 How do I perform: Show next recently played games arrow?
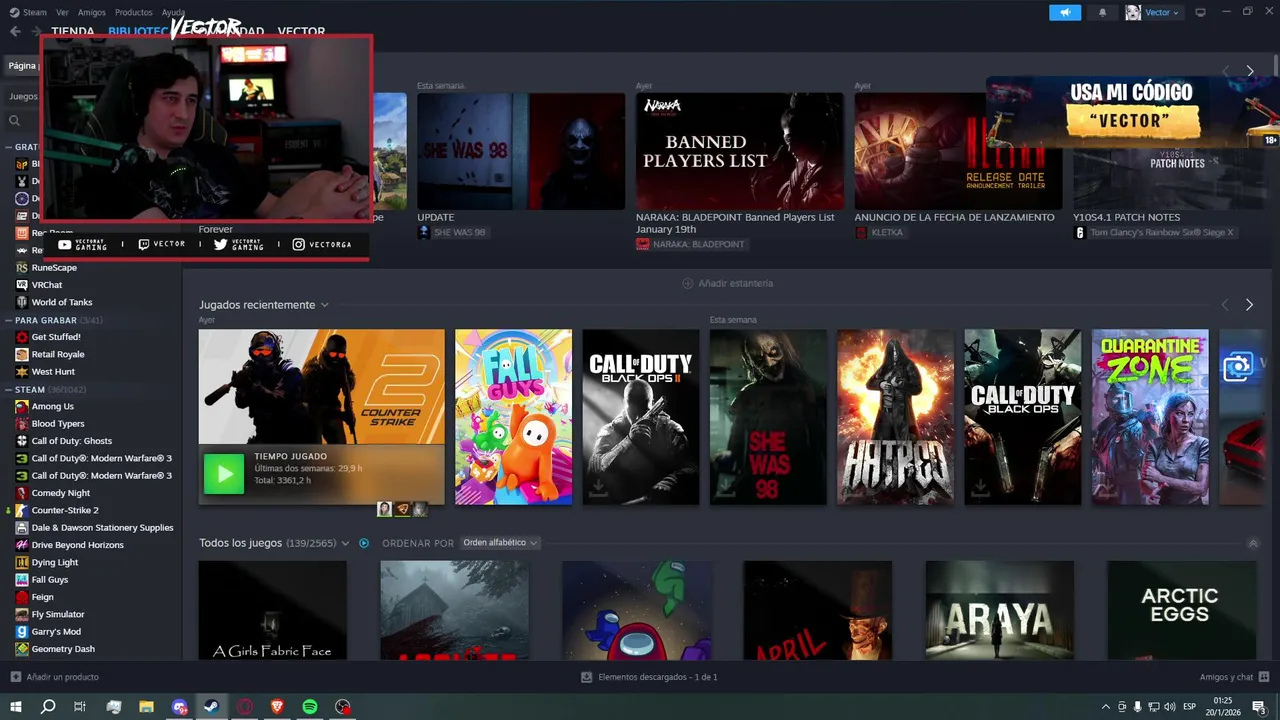(1249, 304)
